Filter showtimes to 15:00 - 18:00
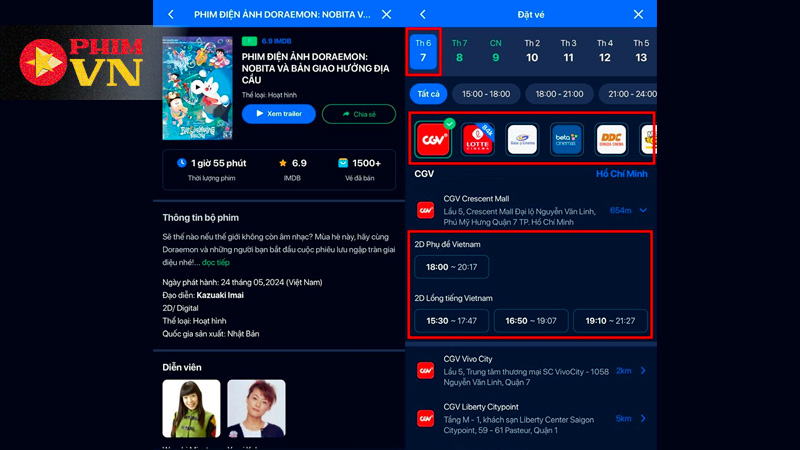Screen dimensions: 800x450 click(486, 94)
